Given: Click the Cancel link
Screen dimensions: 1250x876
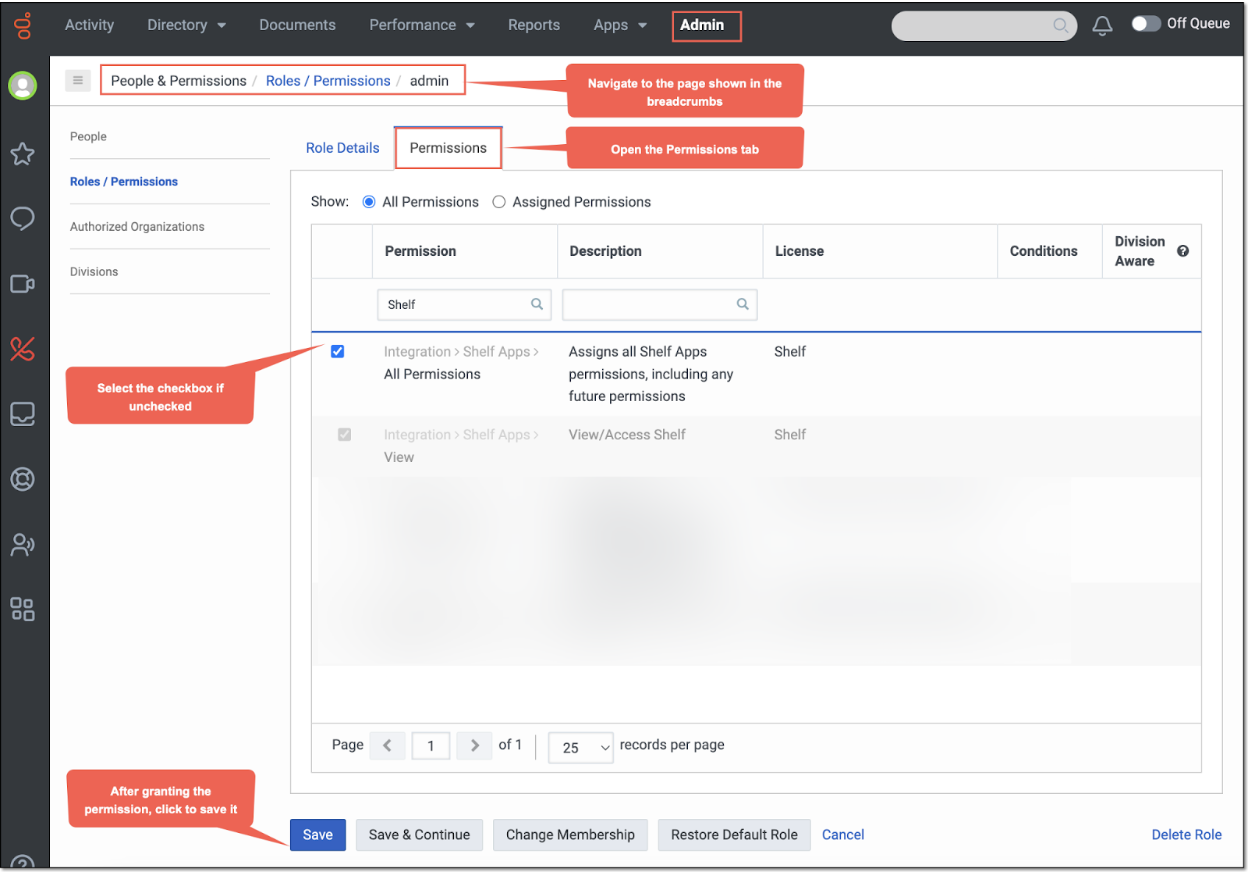Looking at the screenshot, I should click(x=843, y=835).
